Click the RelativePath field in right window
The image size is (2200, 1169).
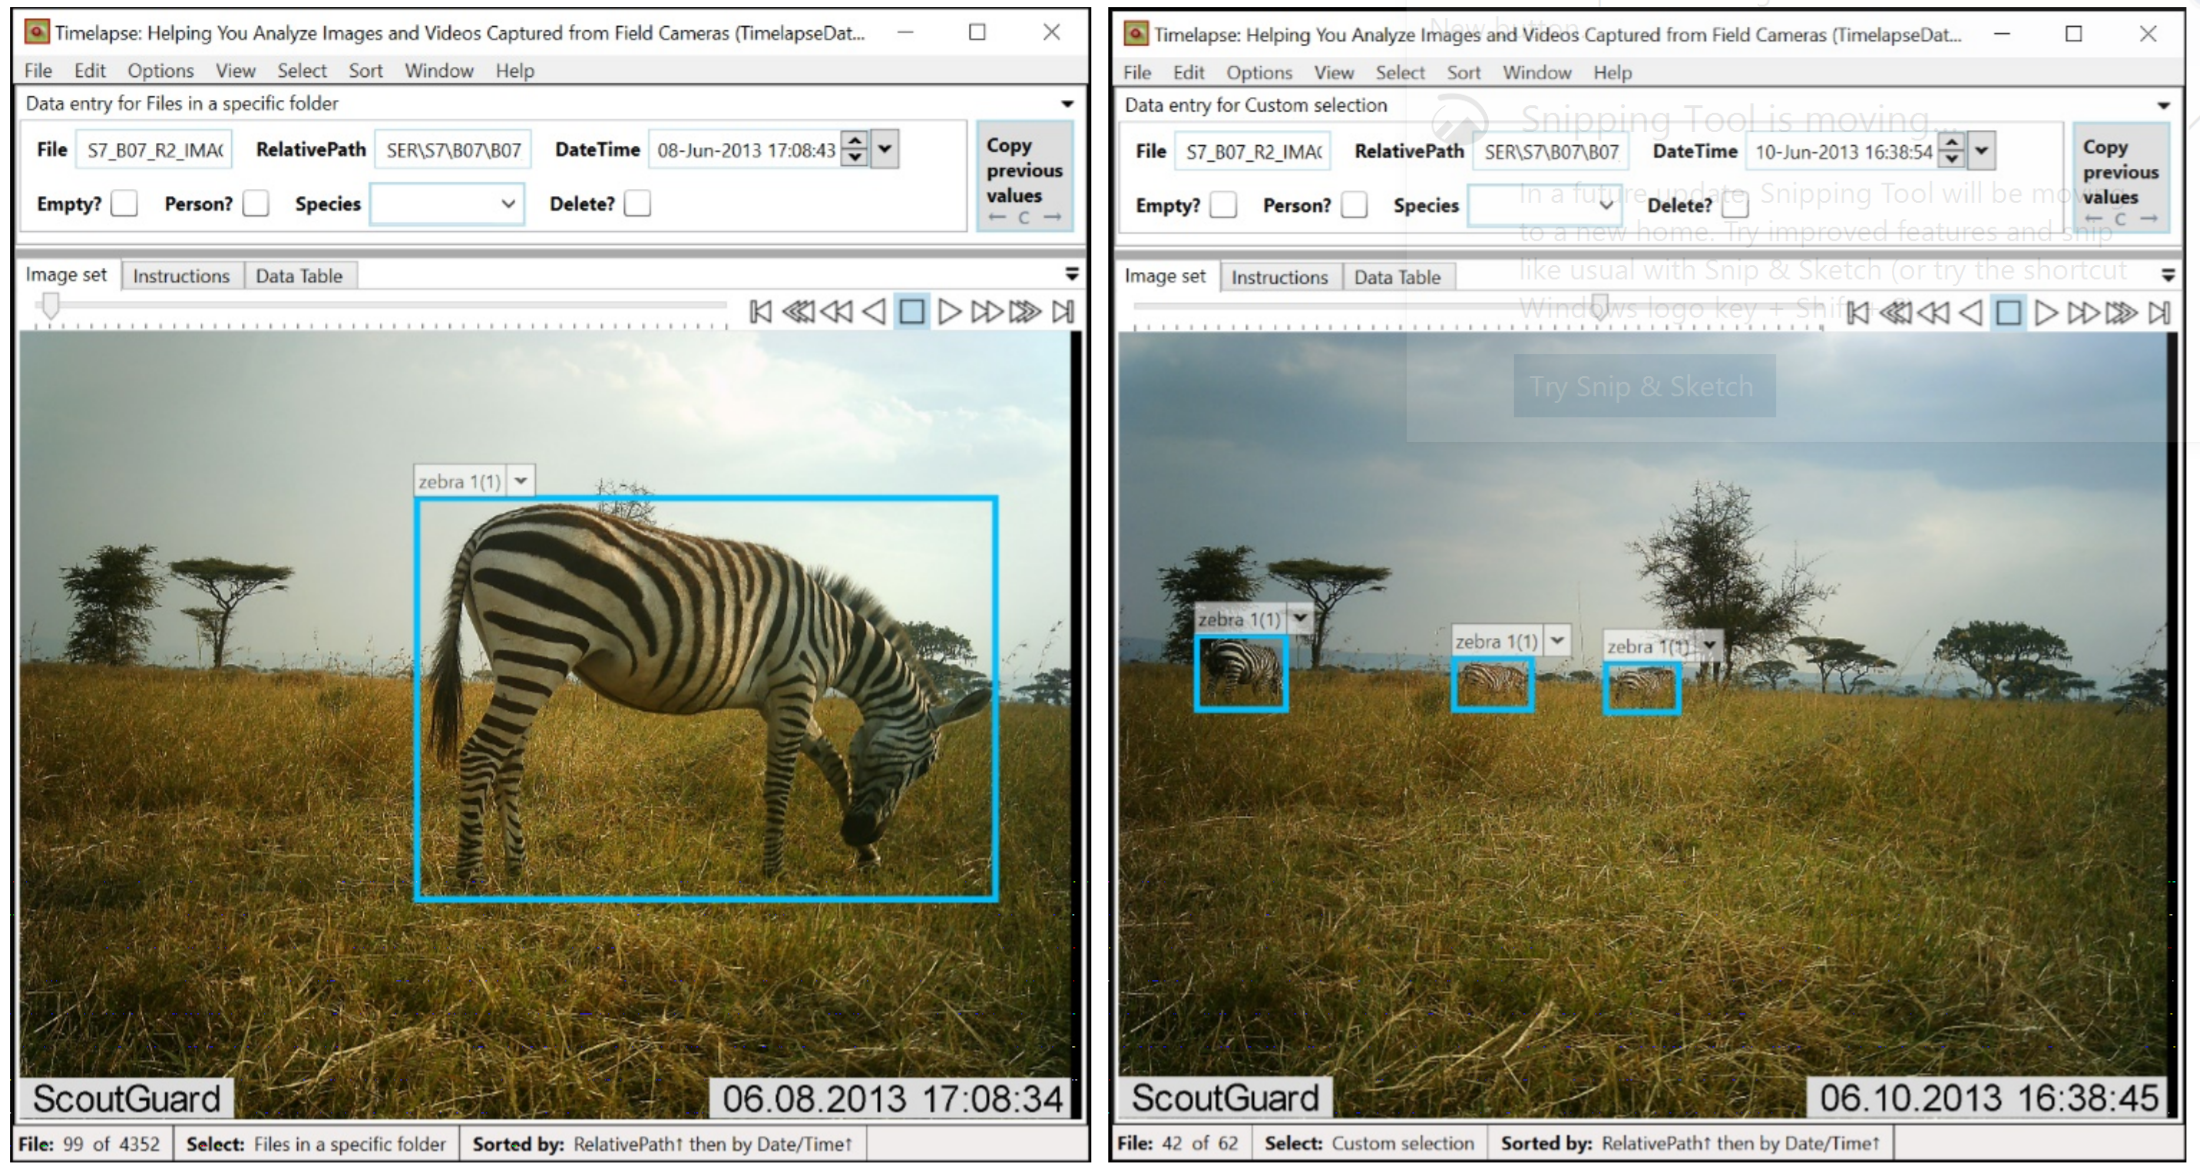click(x=1551, y=152)
